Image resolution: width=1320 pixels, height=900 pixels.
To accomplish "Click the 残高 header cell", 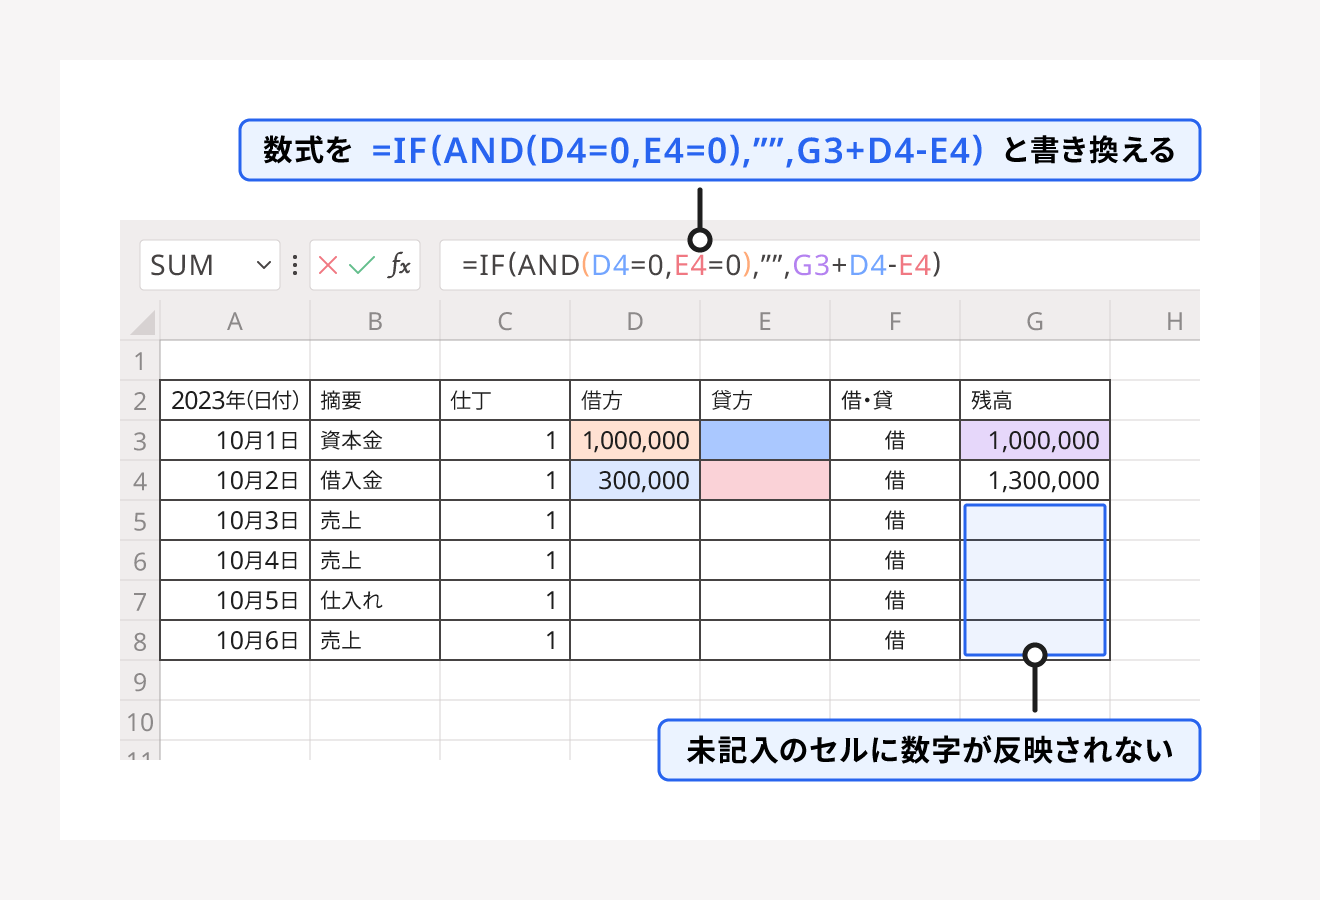I will pos(1035,400).
